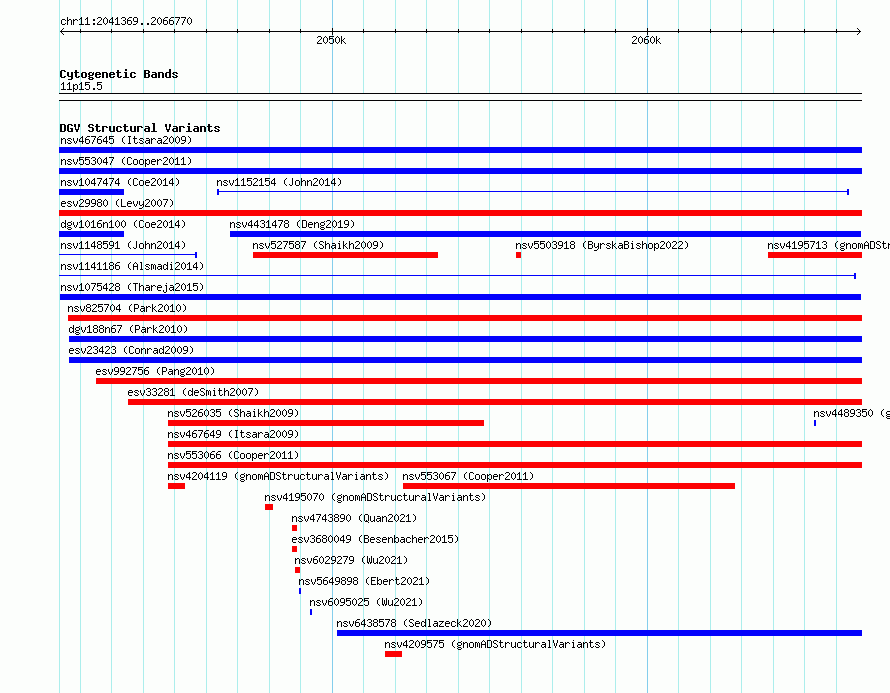Select nsv5503918 (ByrskaBishop2022) label
This screenshot has width=890, height=693.
(602, 245)
